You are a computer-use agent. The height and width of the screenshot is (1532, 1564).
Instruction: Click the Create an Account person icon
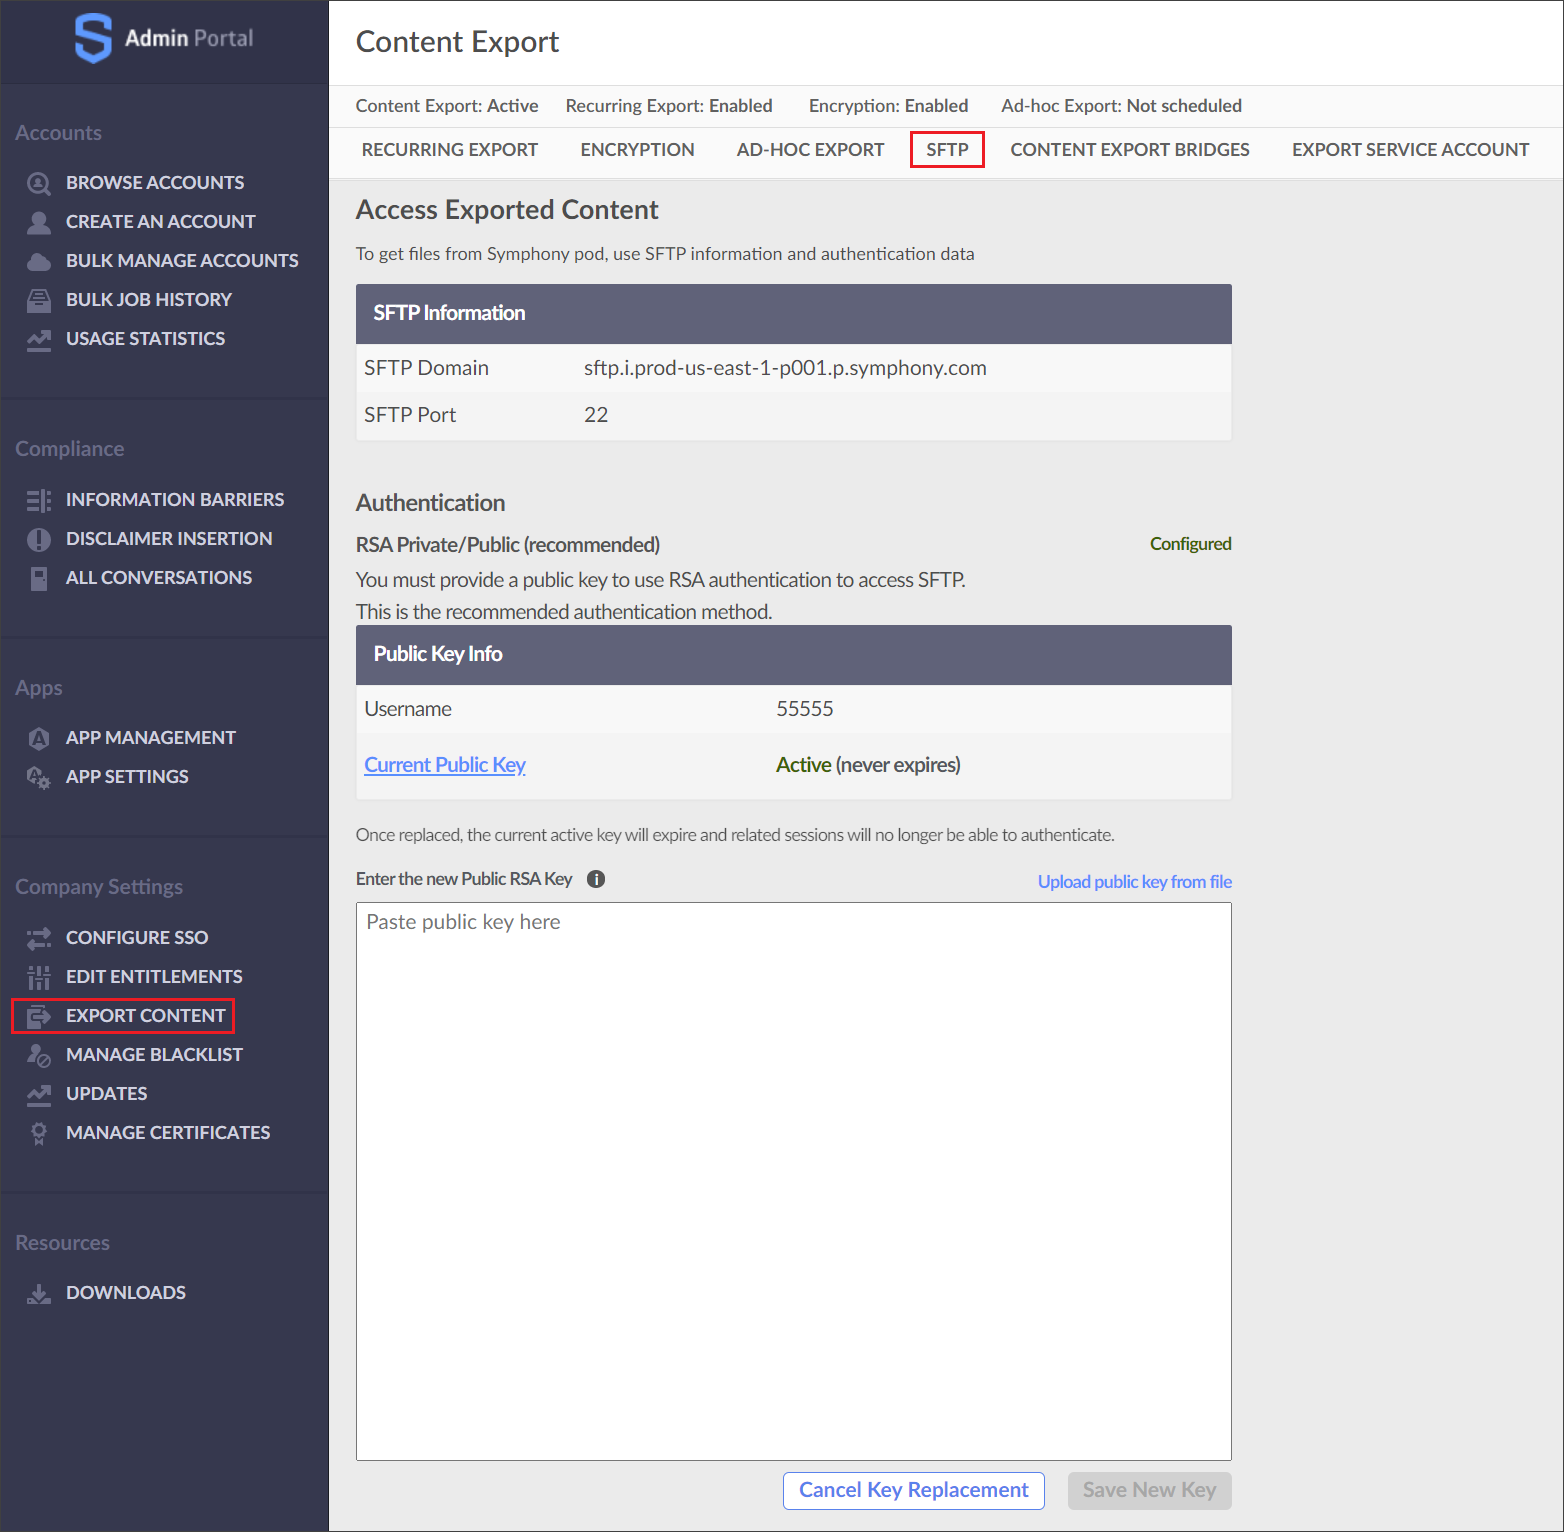(39, 222)
